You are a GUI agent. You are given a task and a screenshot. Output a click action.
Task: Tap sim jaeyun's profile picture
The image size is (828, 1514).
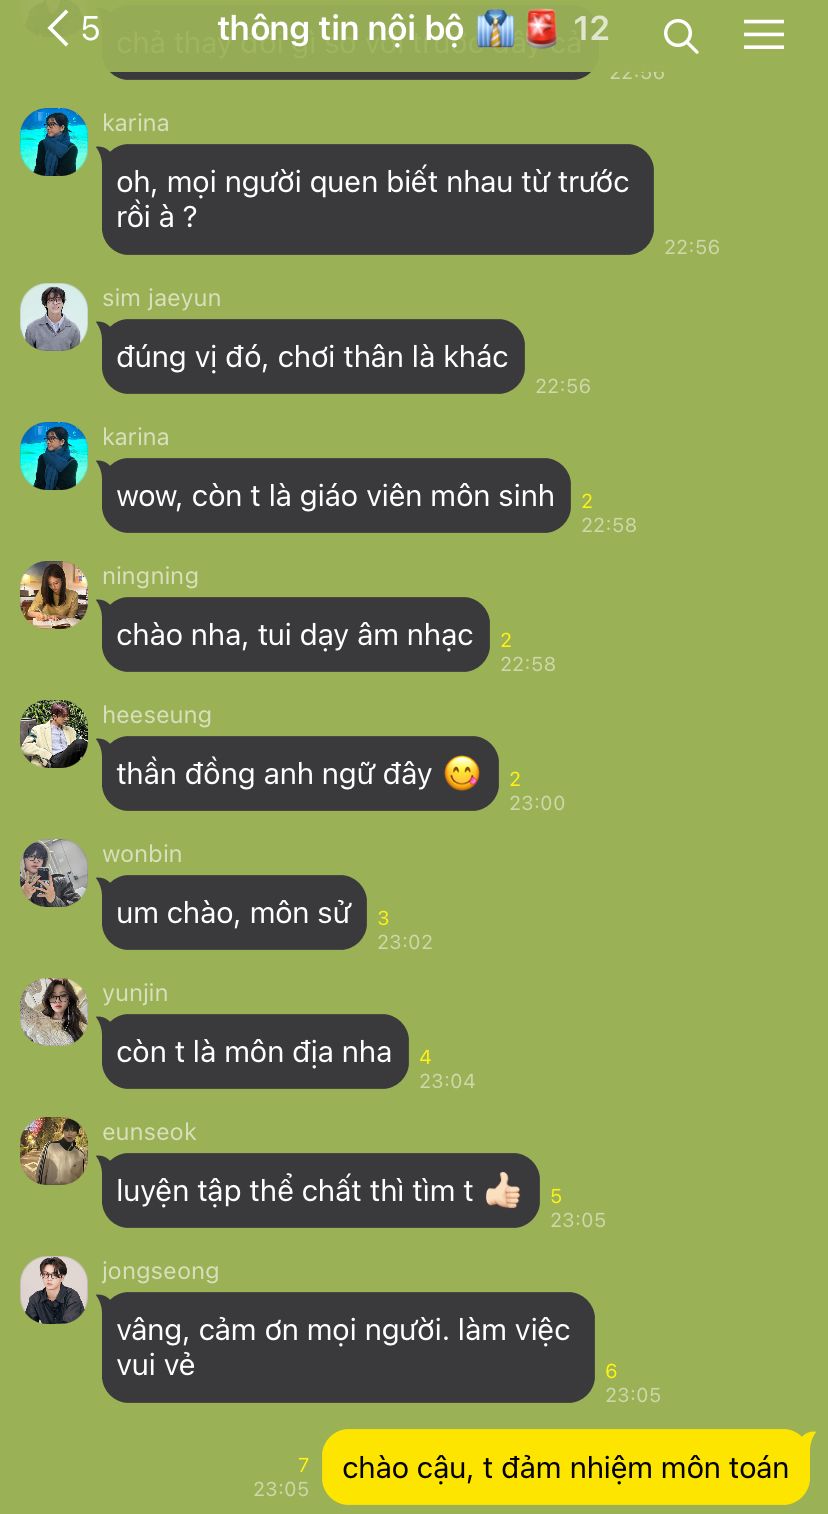click(54, 317)
